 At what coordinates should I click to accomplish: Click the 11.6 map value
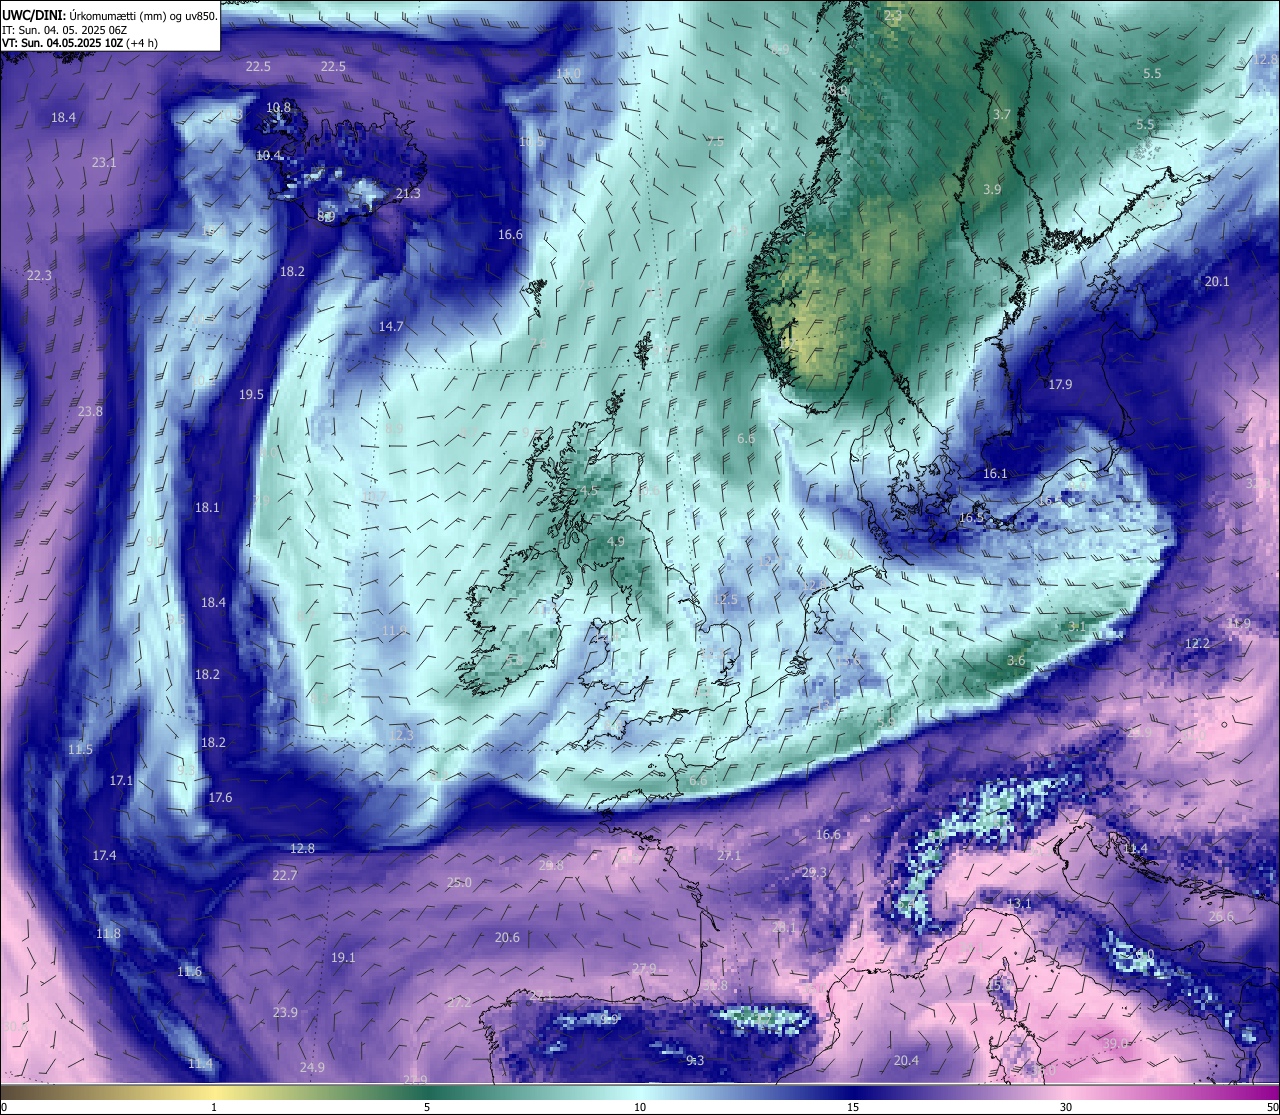coord(189,971)
